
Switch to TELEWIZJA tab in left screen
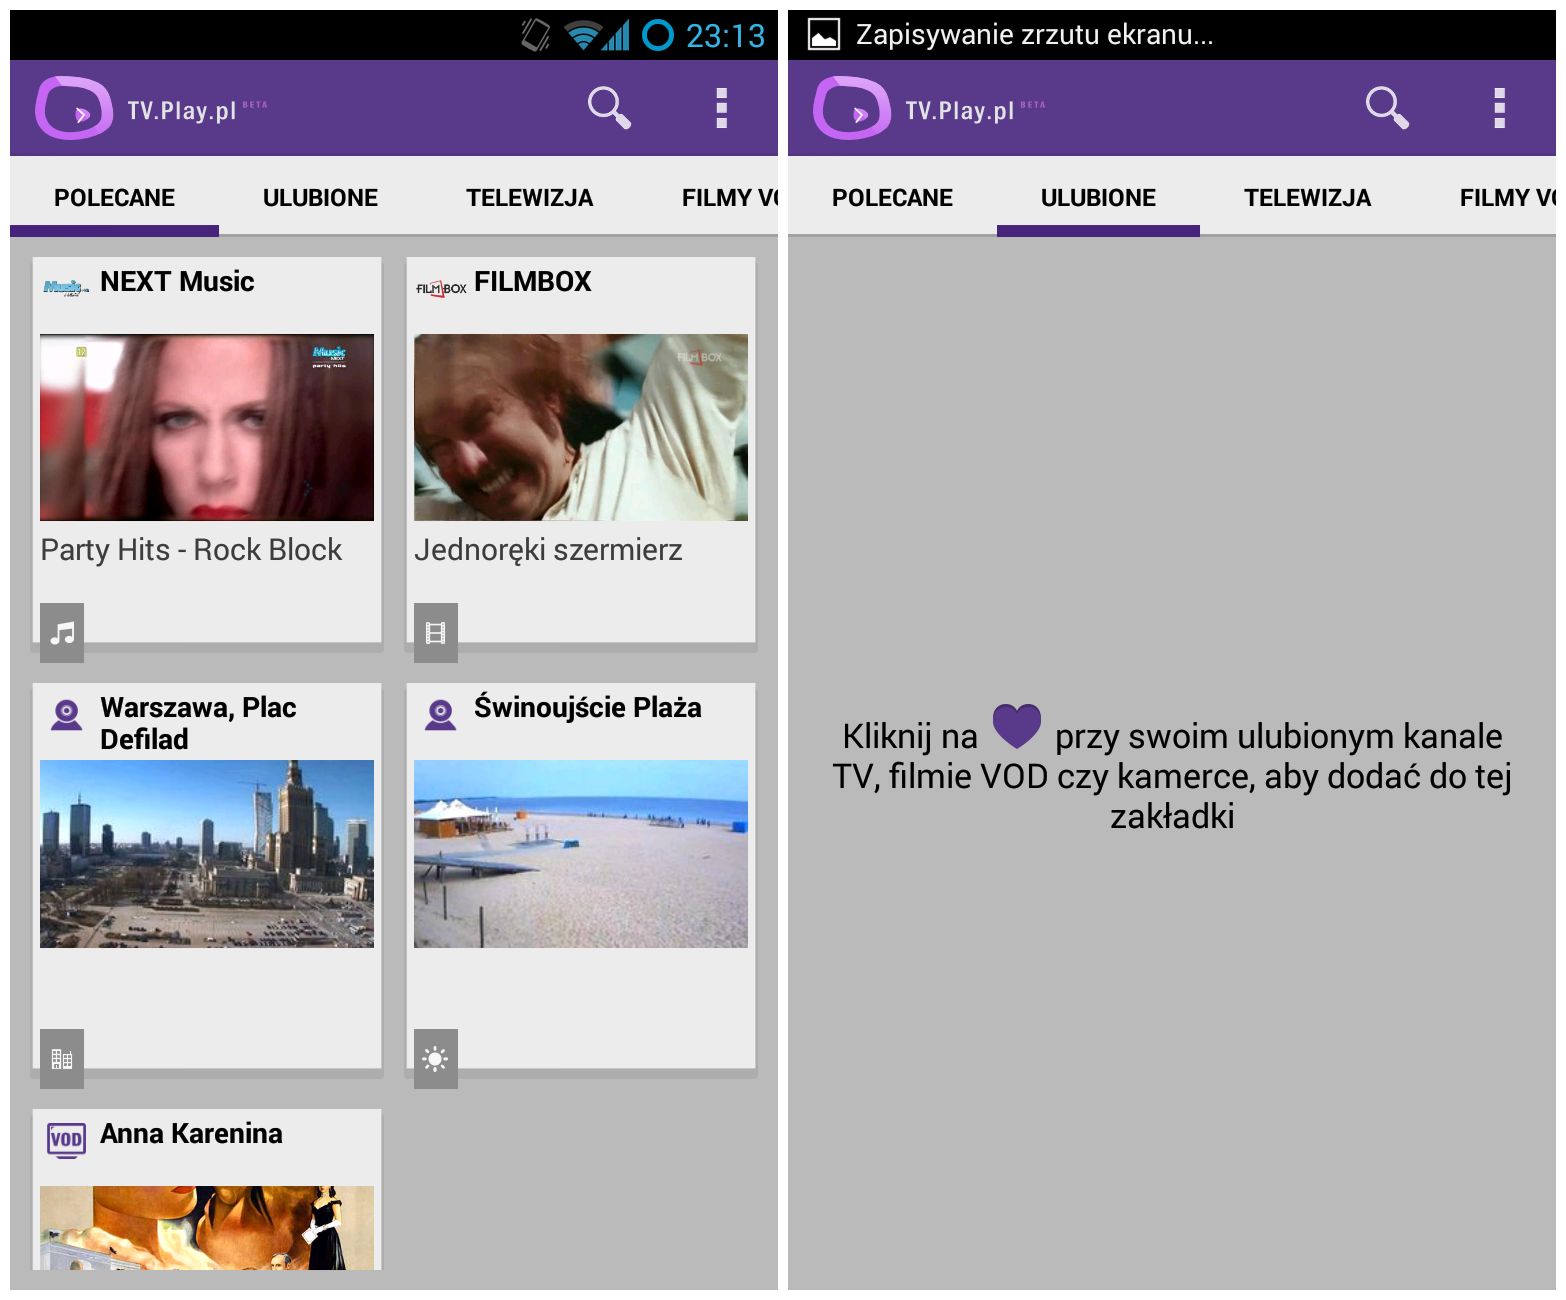(x=529, y=198)
